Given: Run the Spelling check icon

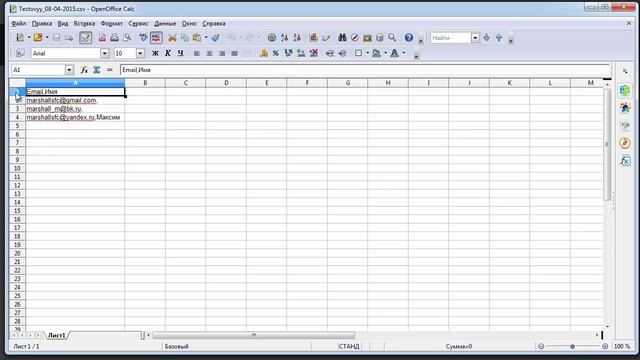Looking at the screenshot, I should [x=143, y=38].
